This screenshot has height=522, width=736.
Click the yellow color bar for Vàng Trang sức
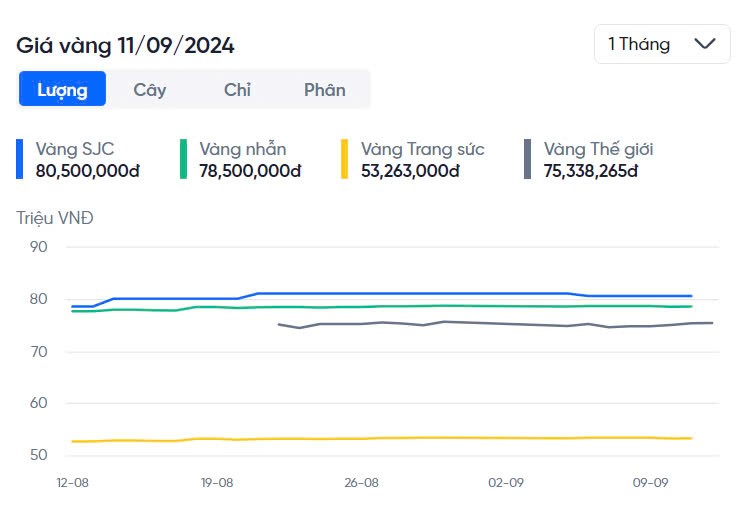pyautogui.click(x=345, y=159)
